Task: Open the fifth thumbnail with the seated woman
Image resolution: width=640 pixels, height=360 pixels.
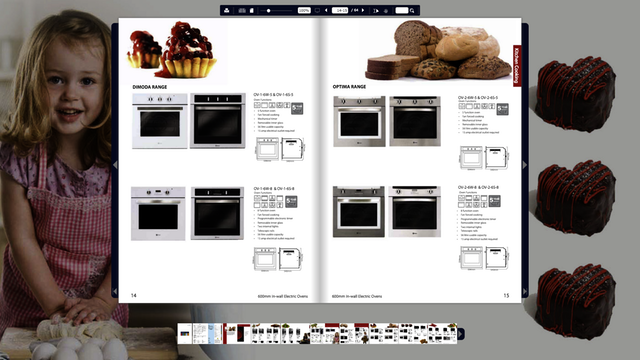Action: [295, 333]
